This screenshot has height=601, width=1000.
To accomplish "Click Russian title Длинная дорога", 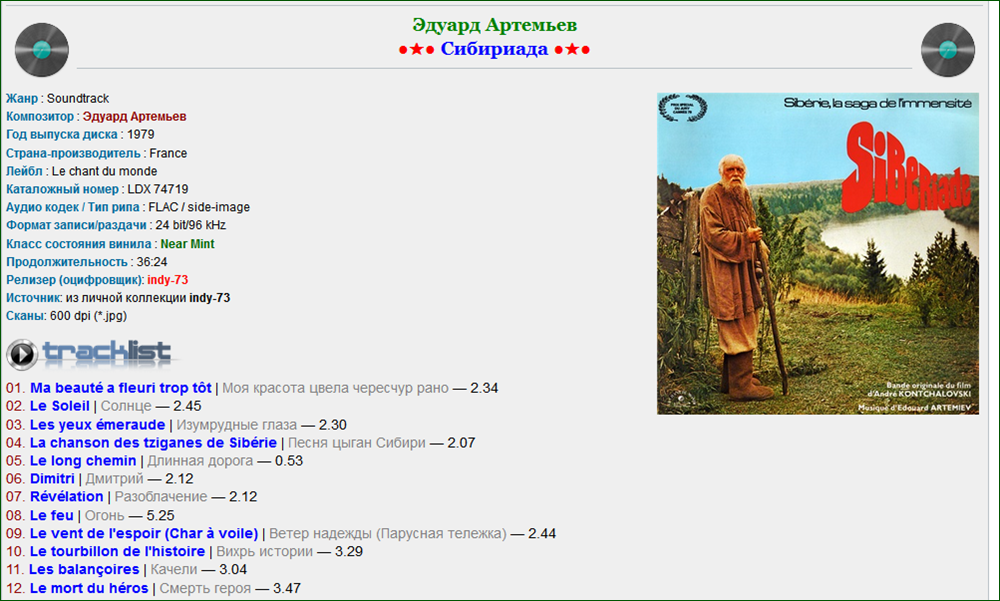I will (x=200, y=461).
